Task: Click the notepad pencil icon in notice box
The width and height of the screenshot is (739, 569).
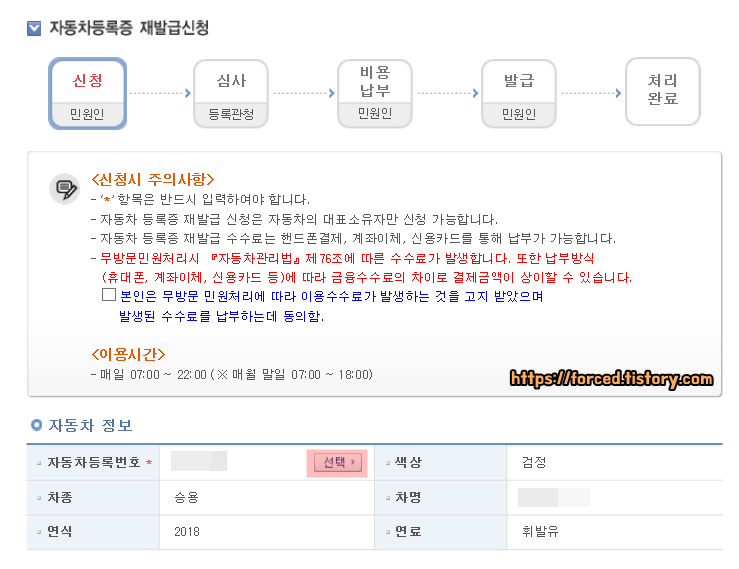Action: click(66, 189)
